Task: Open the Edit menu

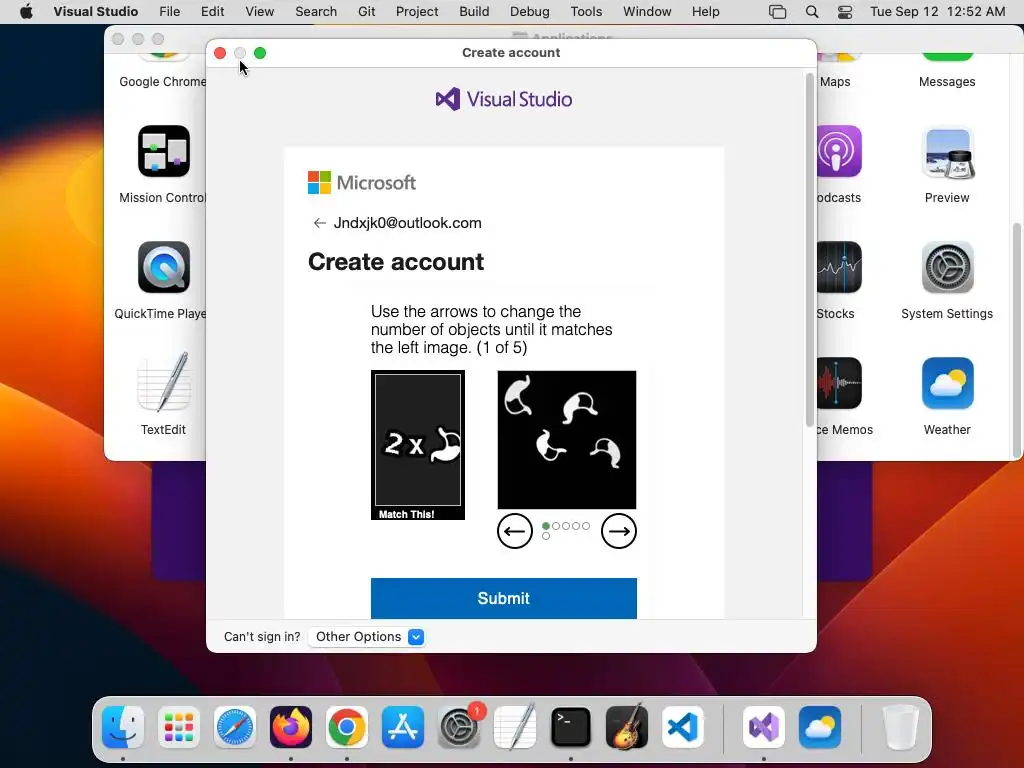Action: click(x=212, y=12)
